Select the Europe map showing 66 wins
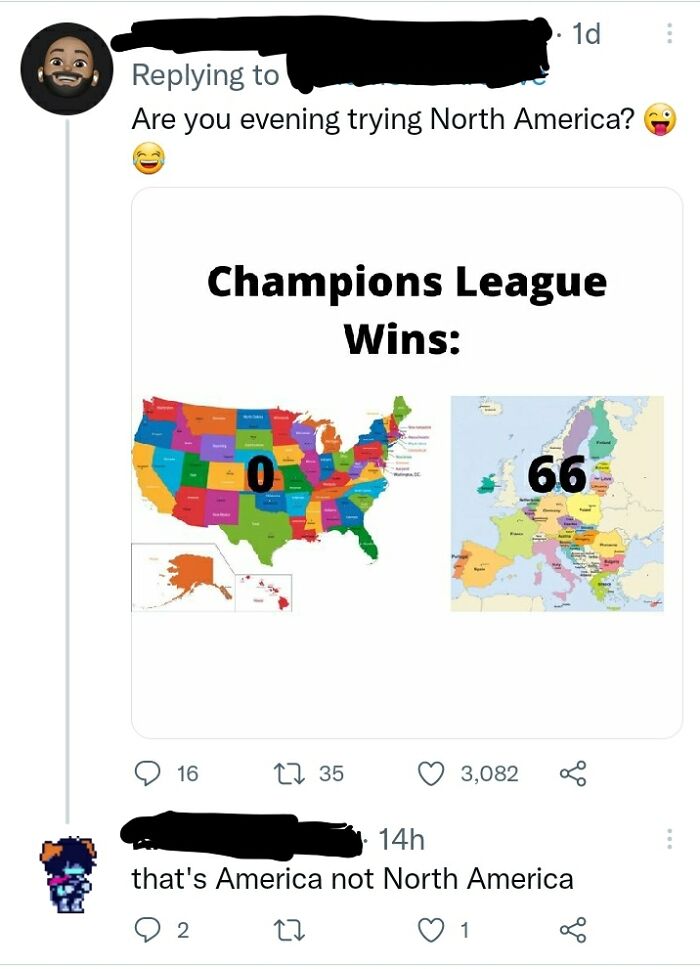This screenshot has height=969, width=700. (557, 504)
